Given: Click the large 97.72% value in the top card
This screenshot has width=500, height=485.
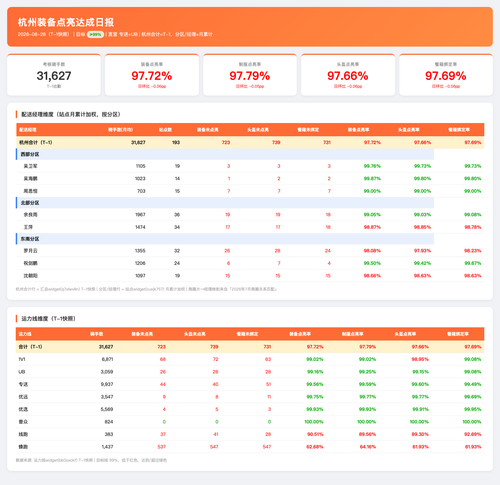Looking at the screenshot, I should pyautogui.click(x=152, y=76).
